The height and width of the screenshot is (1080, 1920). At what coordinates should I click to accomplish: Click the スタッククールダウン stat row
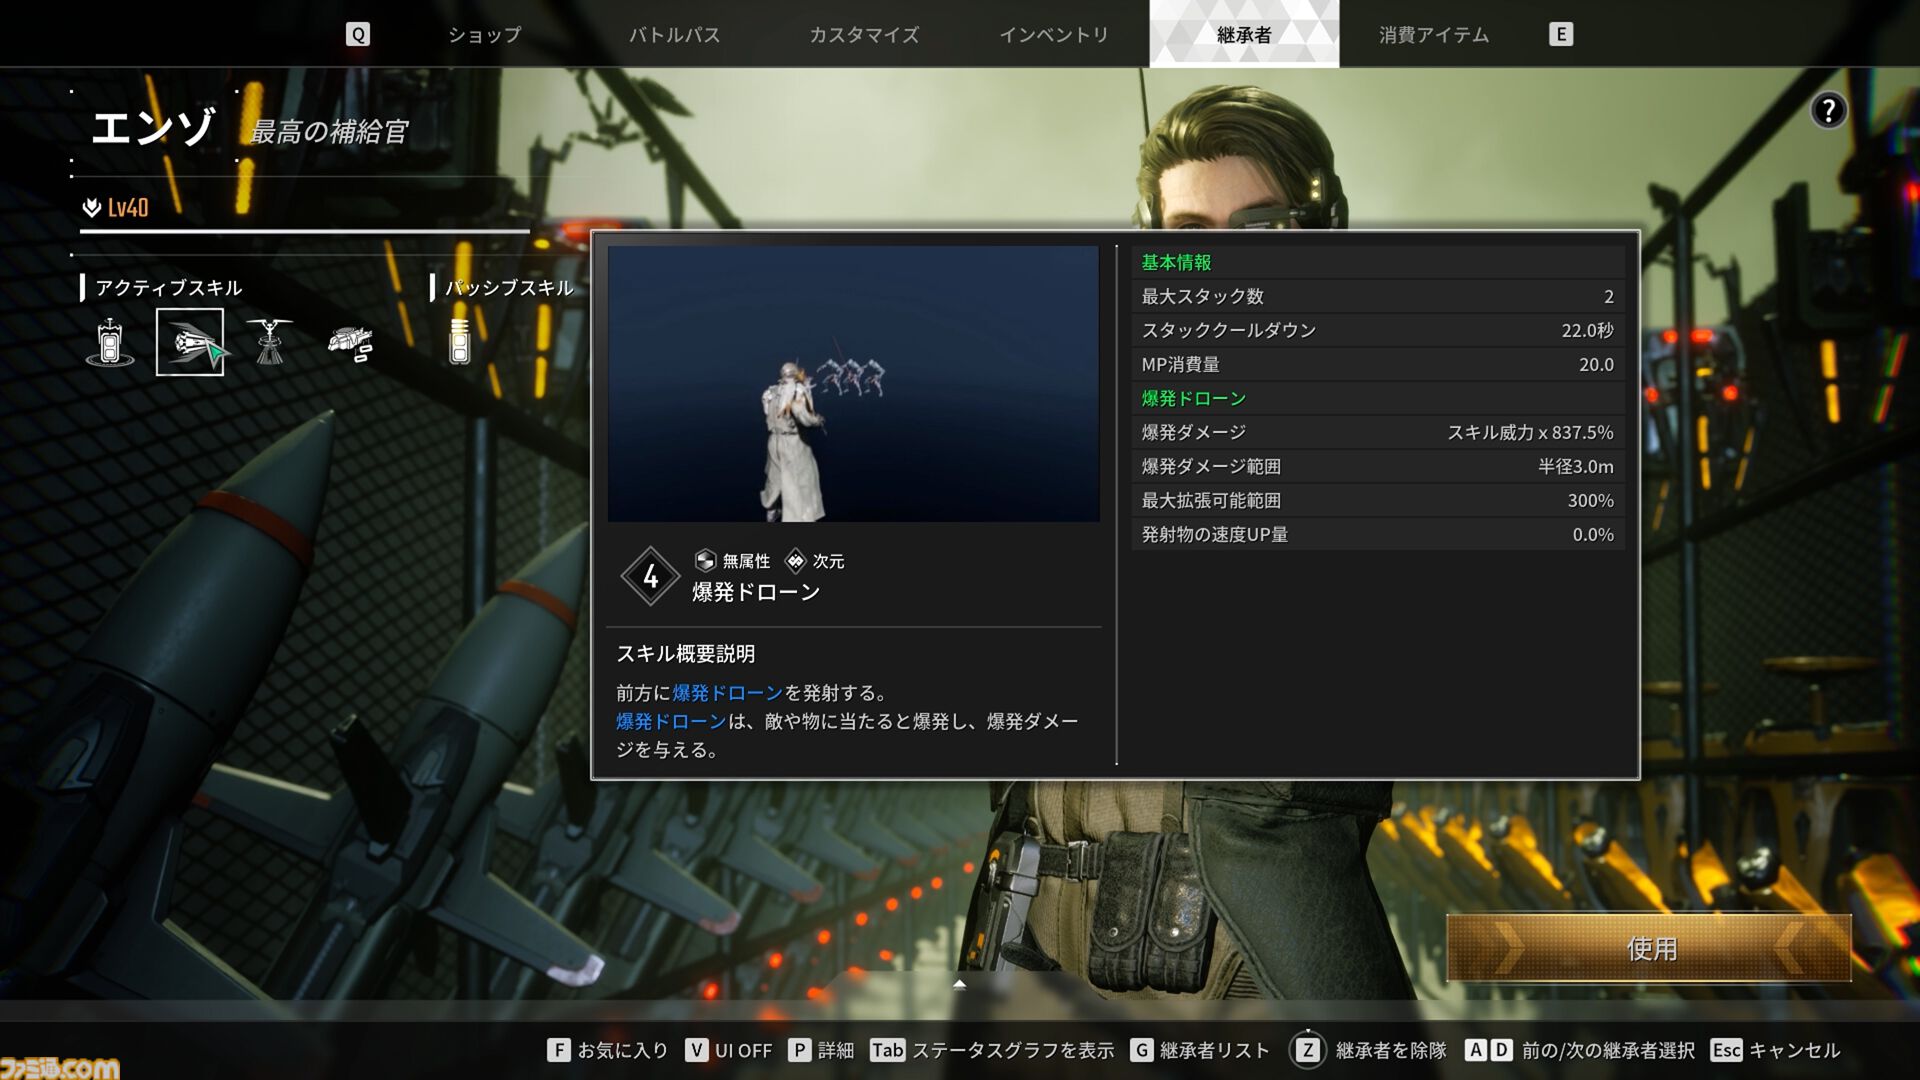pyautogui.click(x=1378, y=330)
